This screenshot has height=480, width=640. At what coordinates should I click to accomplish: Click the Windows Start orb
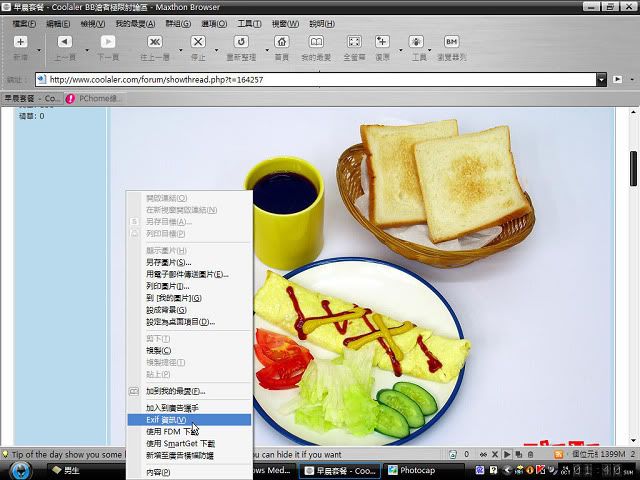pos(20,470)
